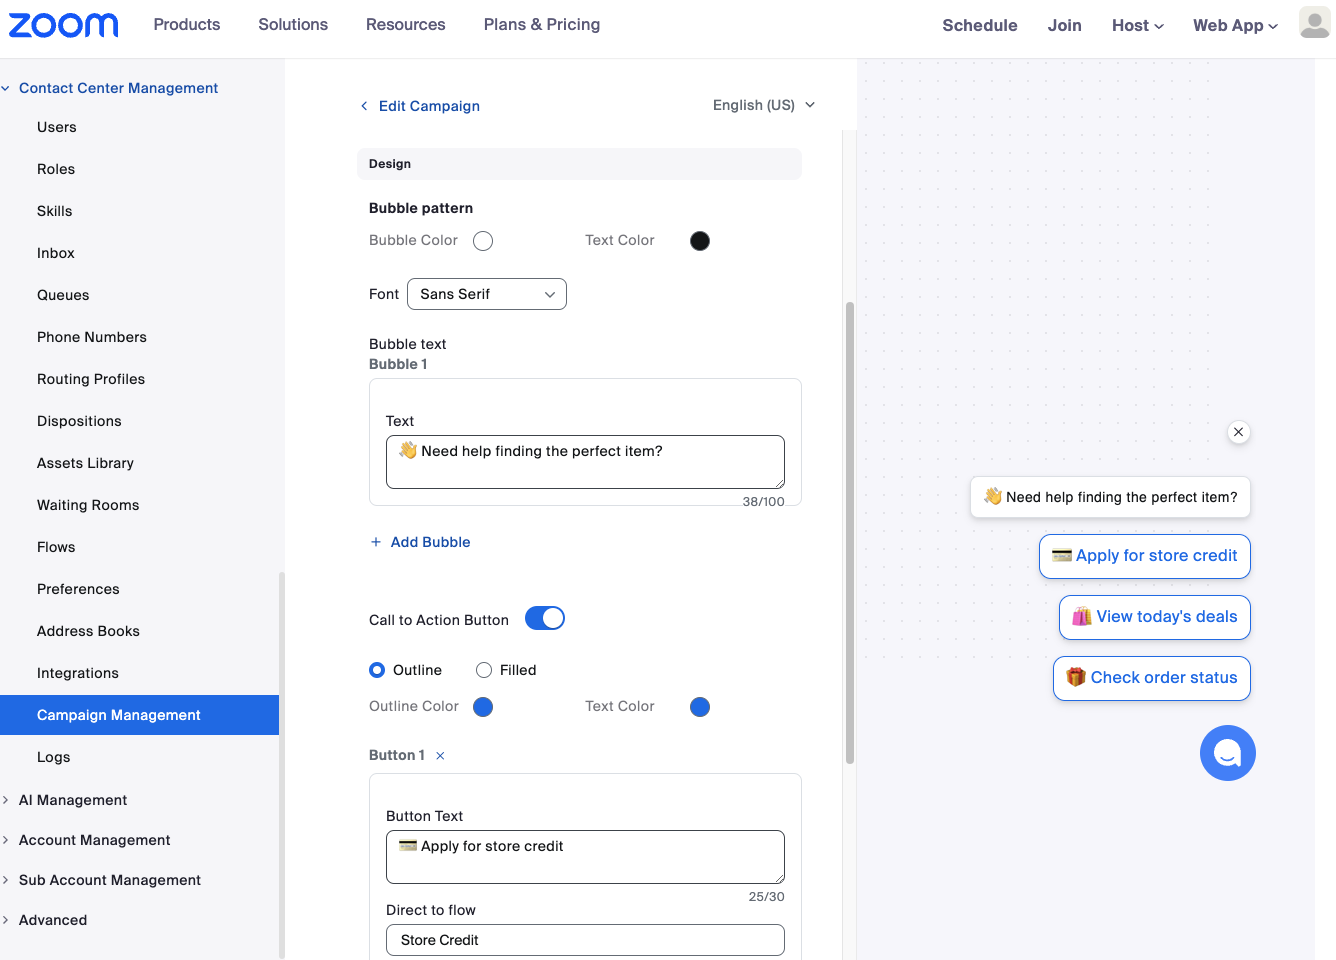Open the Host menu
This screenshot has height=960, width=1336.
[1137, 26]
